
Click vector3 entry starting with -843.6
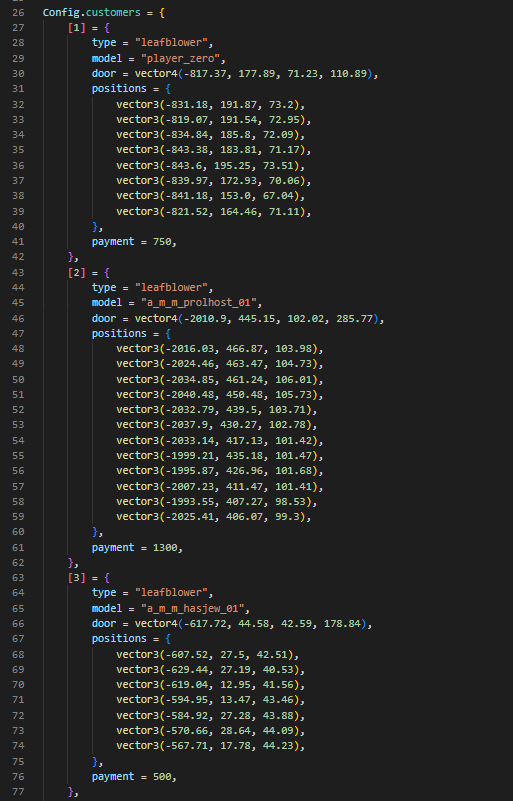coord(211,166)
